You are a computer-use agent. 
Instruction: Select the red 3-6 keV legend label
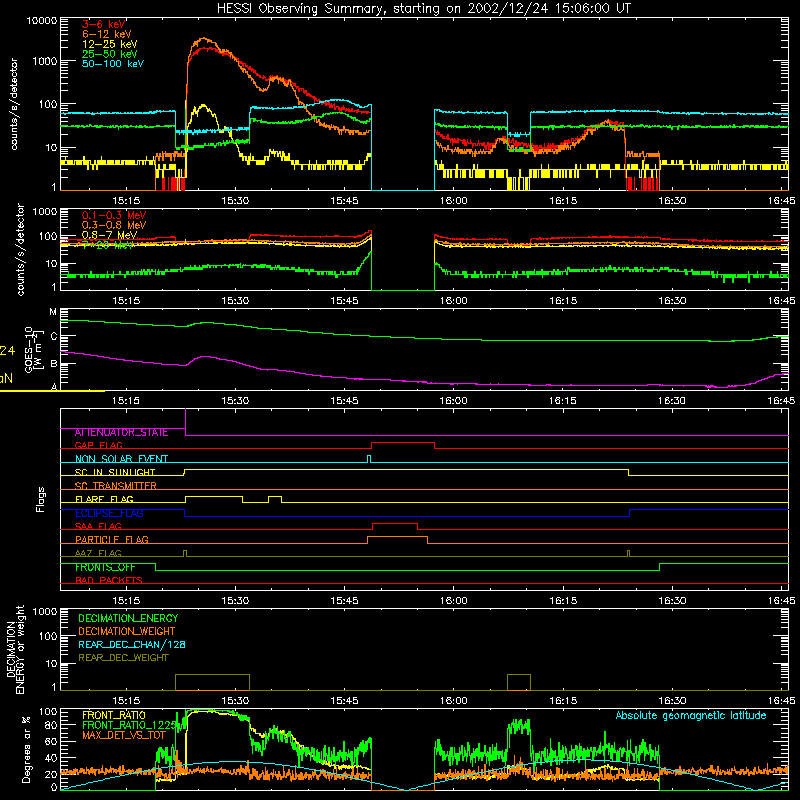(104, 24)
